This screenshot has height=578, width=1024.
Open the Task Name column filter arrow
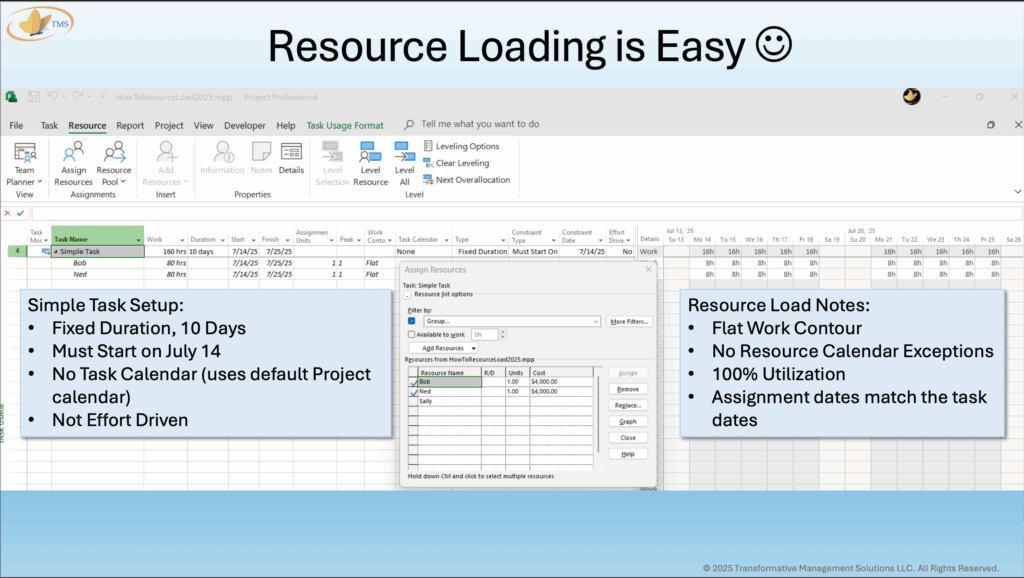pyautogui.click(x=138, y=240)
